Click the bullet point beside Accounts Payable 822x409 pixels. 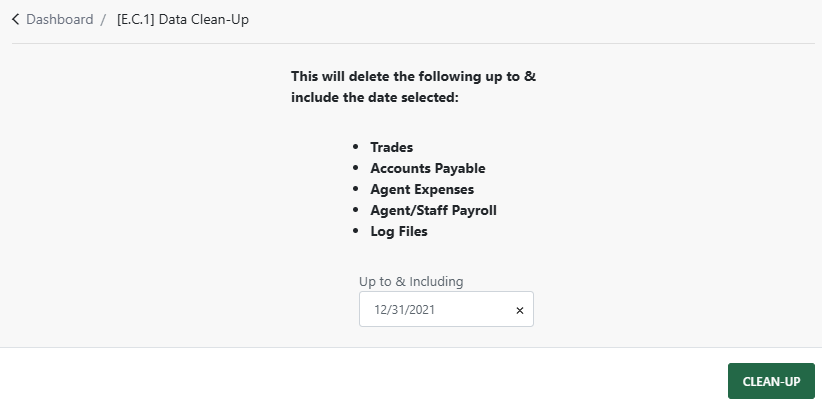pyautogui.click(x=356, y=168)
